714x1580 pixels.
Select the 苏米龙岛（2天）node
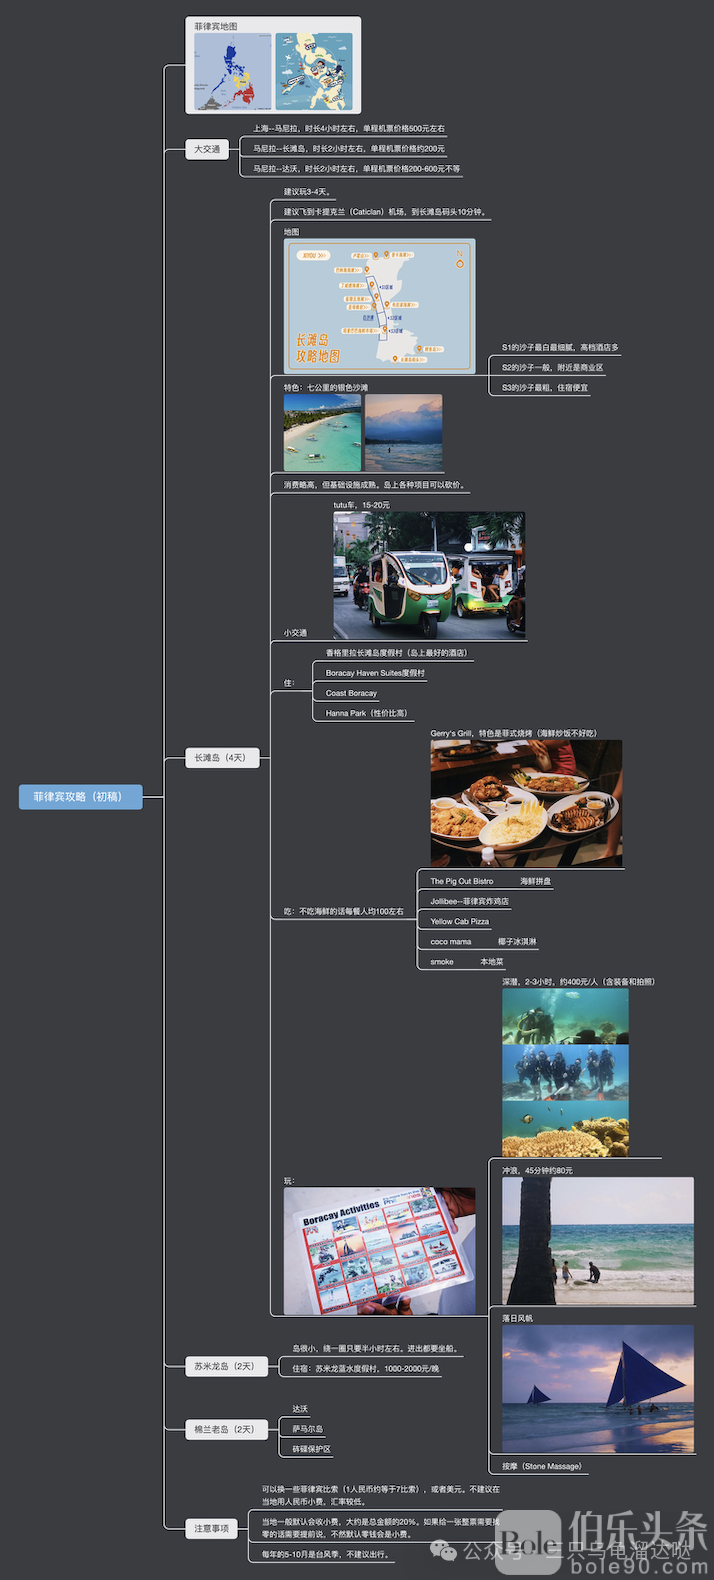225,1366
